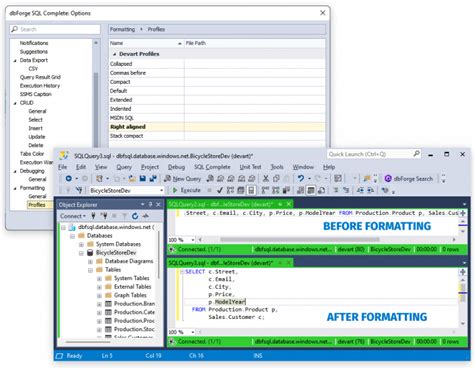474x370 pixels.
Task: Click the Save file icon in toolbar
Action: pos(143,179)
